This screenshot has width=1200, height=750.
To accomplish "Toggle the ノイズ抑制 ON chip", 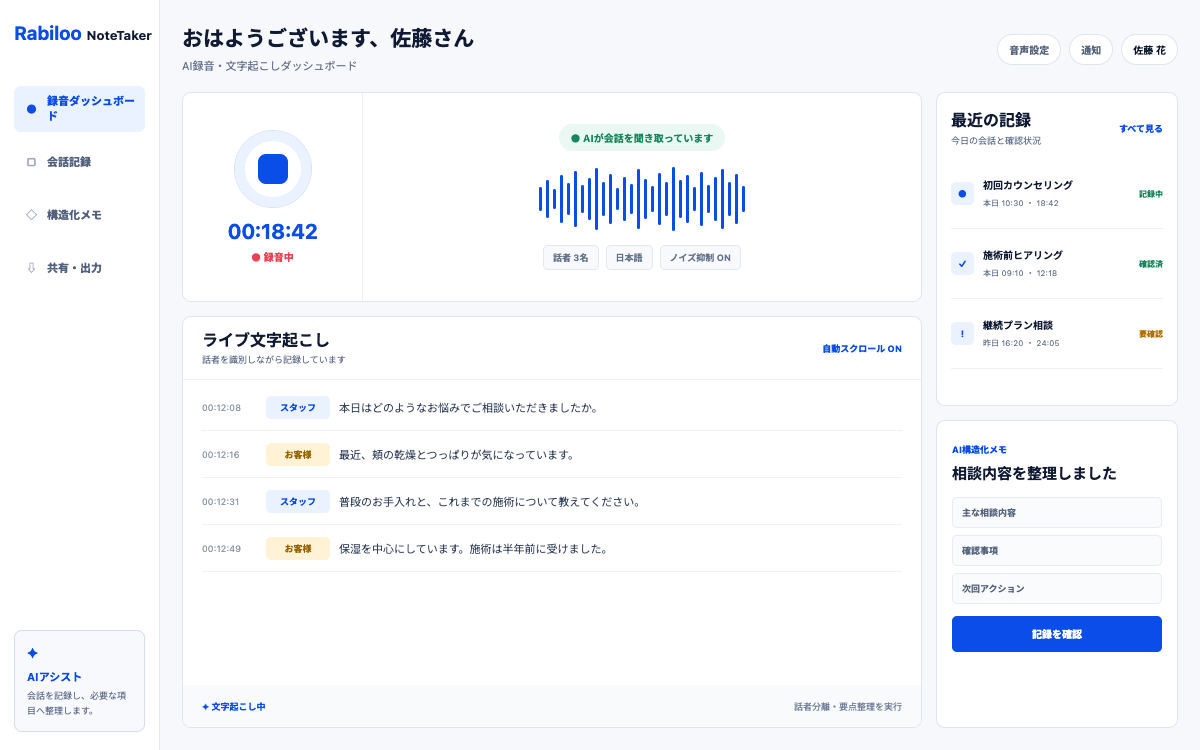I will tap(700, 258).
